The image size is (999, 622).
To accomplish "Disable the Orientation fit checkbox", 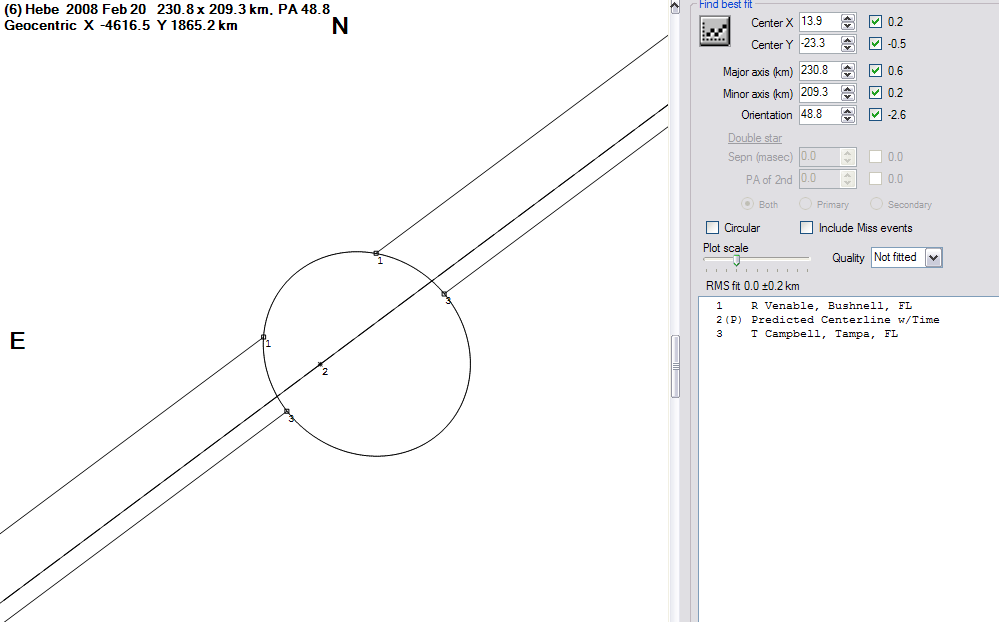I will (x=876, y=115).
